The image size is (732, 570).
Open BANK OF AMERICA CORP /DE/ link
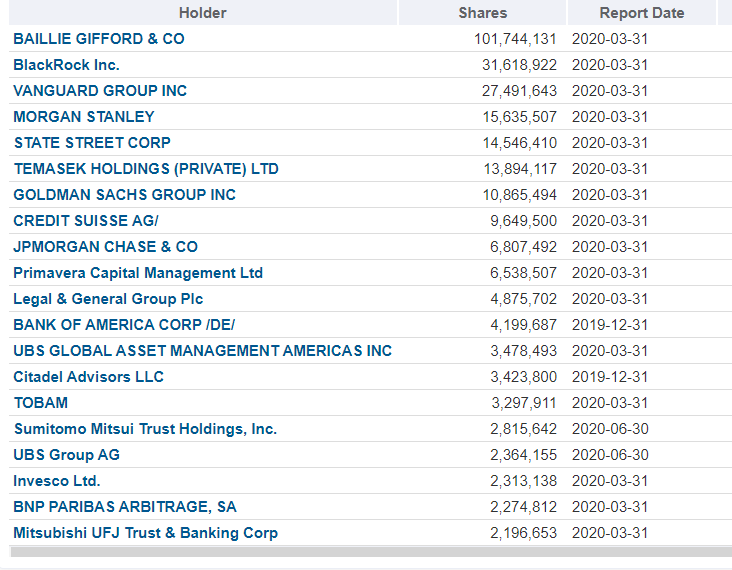pos(124,325)
